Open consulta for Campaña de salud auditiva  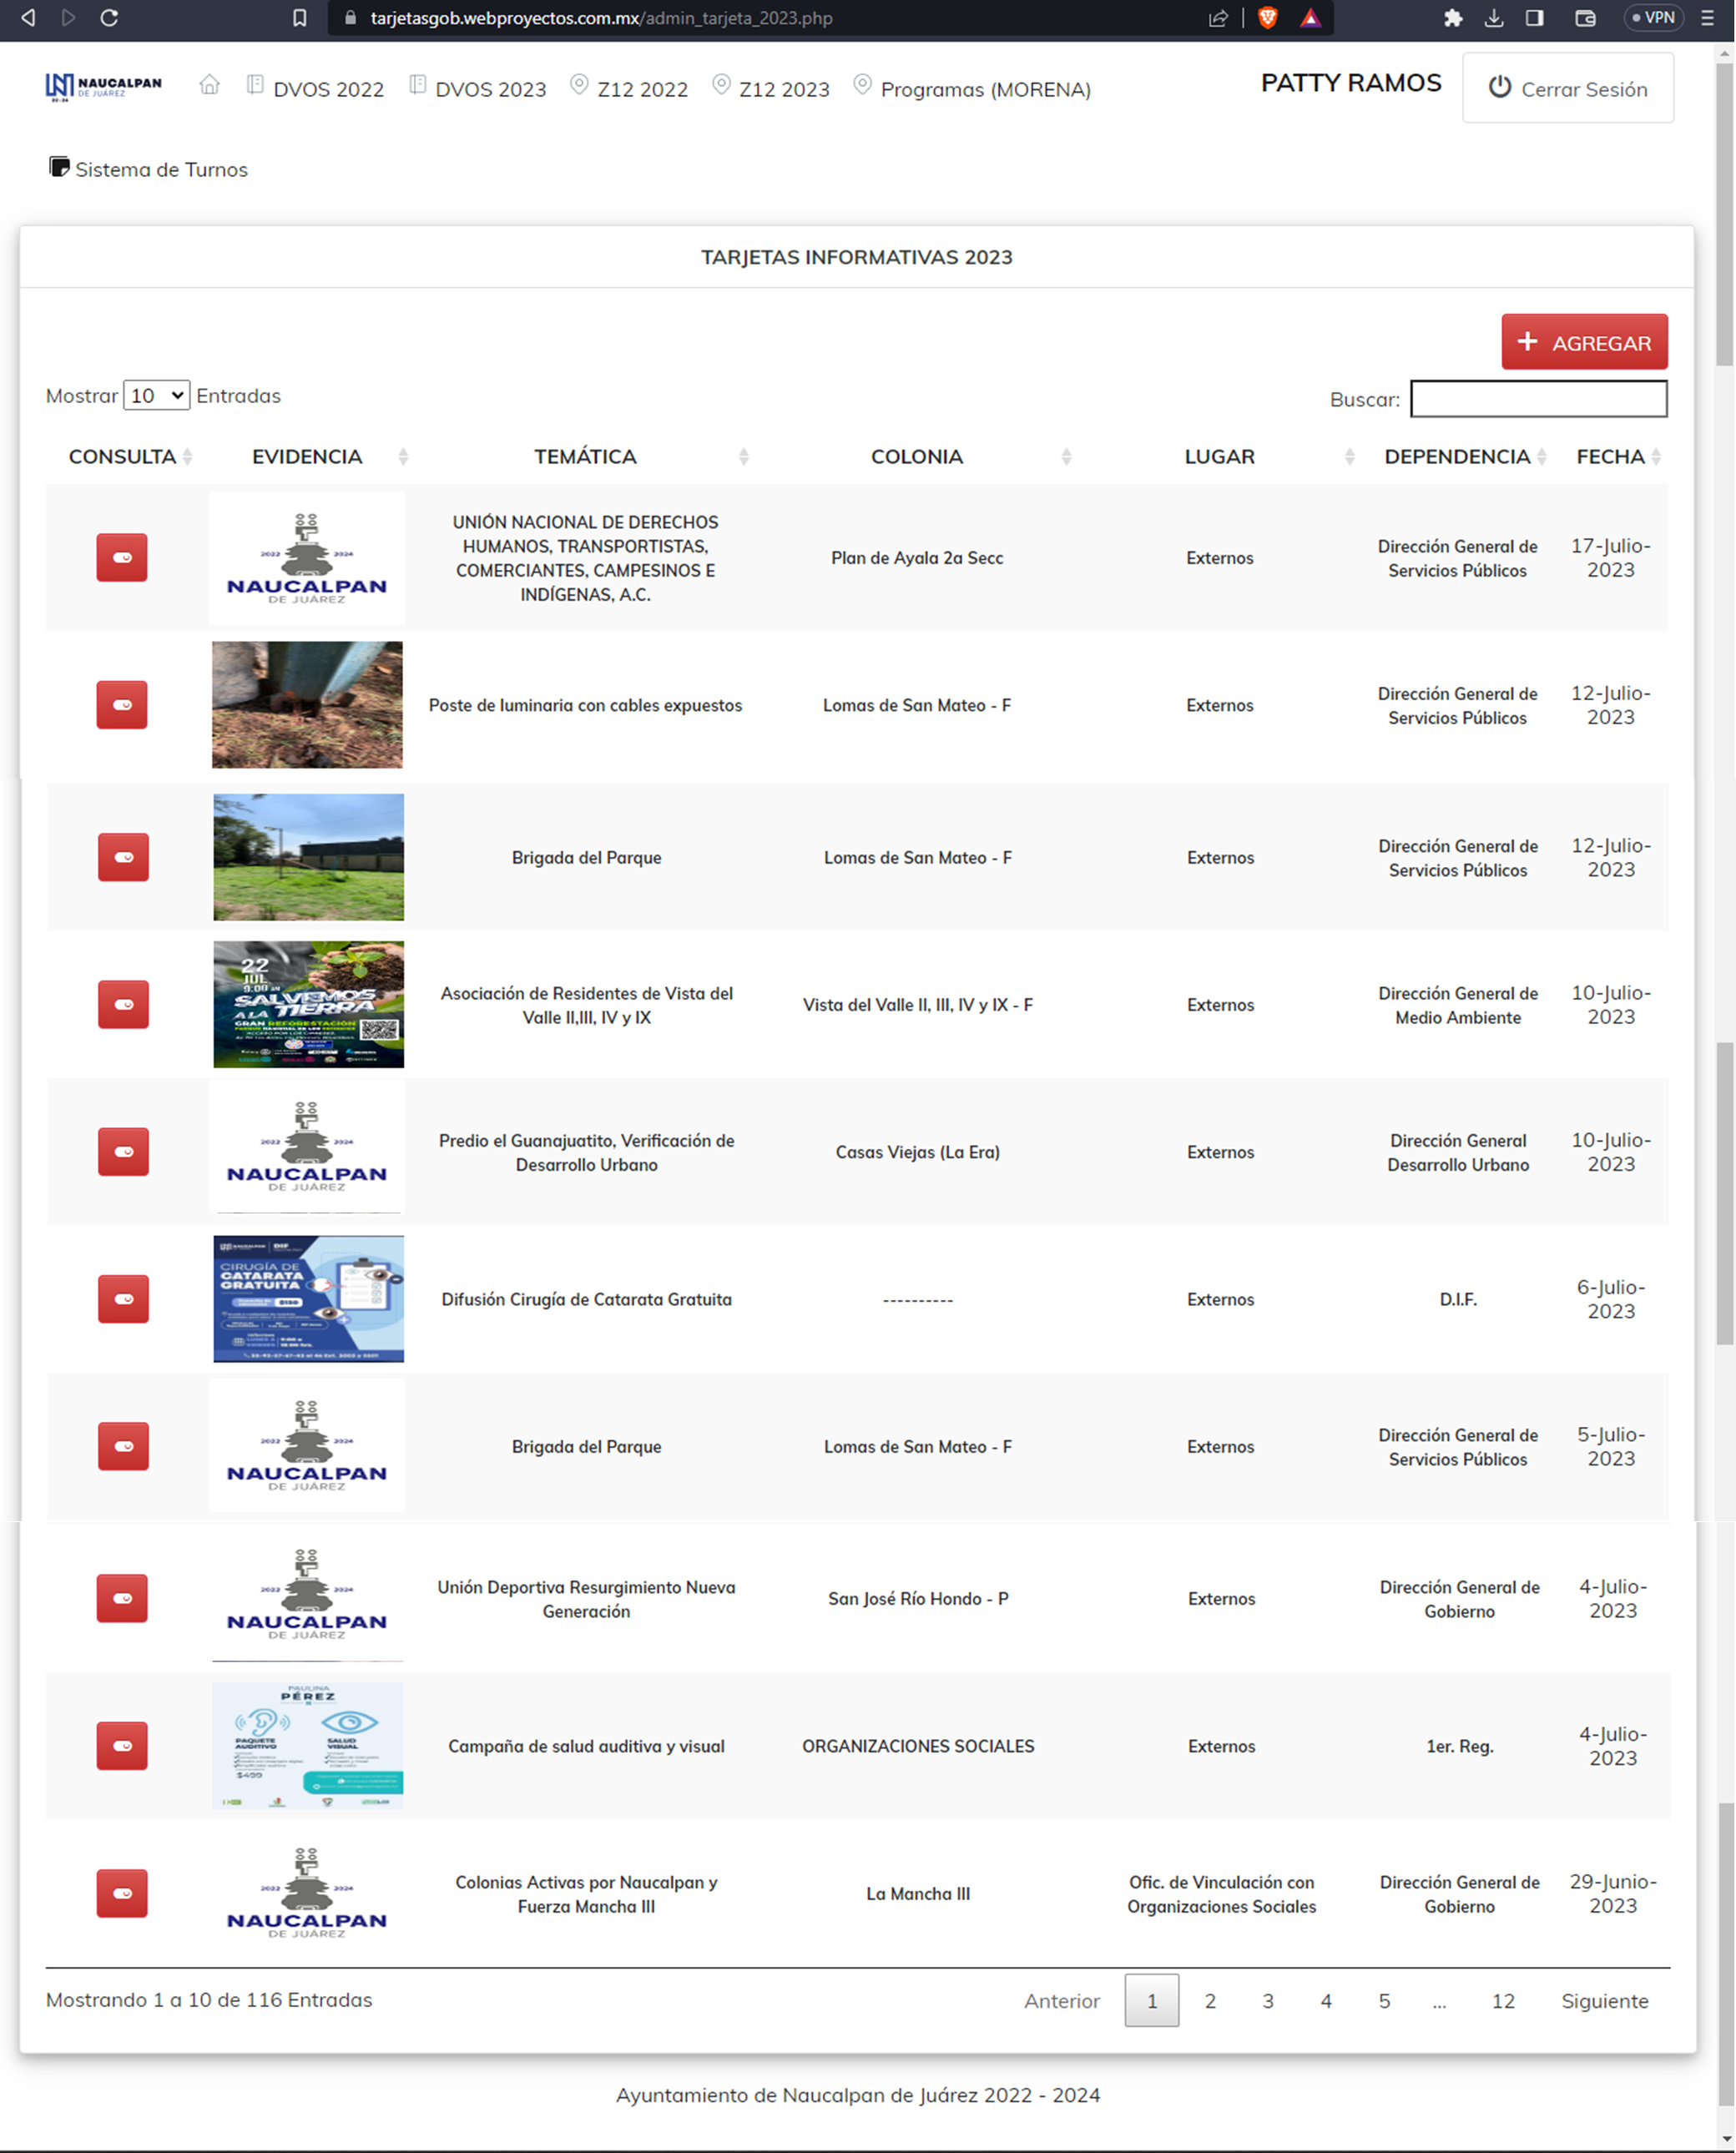(122, 1746)
